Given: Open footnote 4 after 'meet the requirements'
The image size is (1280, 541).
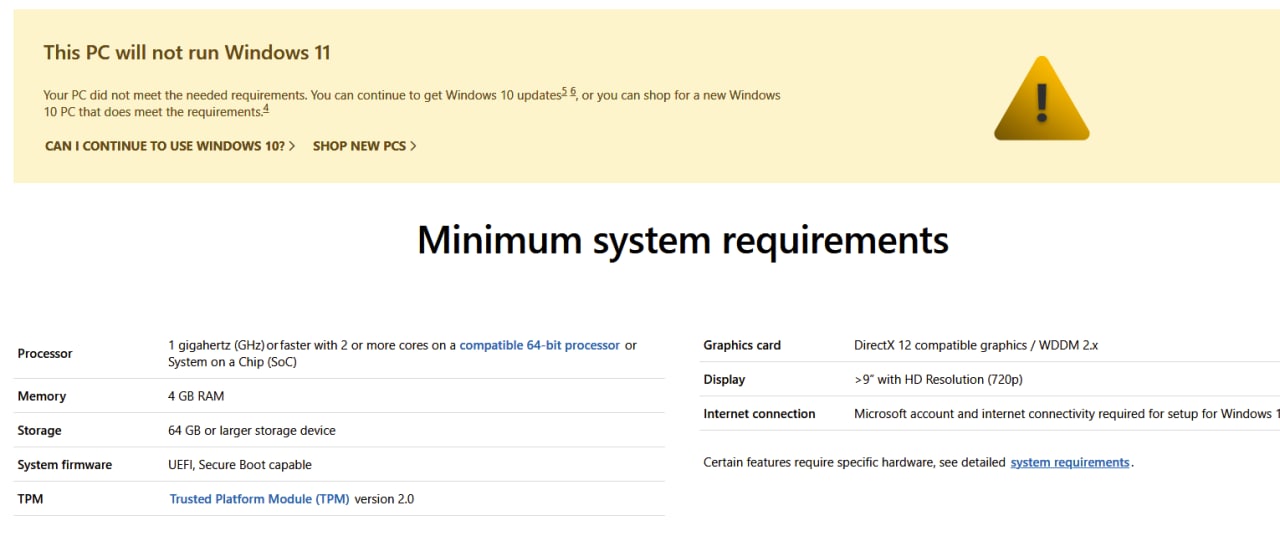Looking at the screenshot, I should point(266,109).
